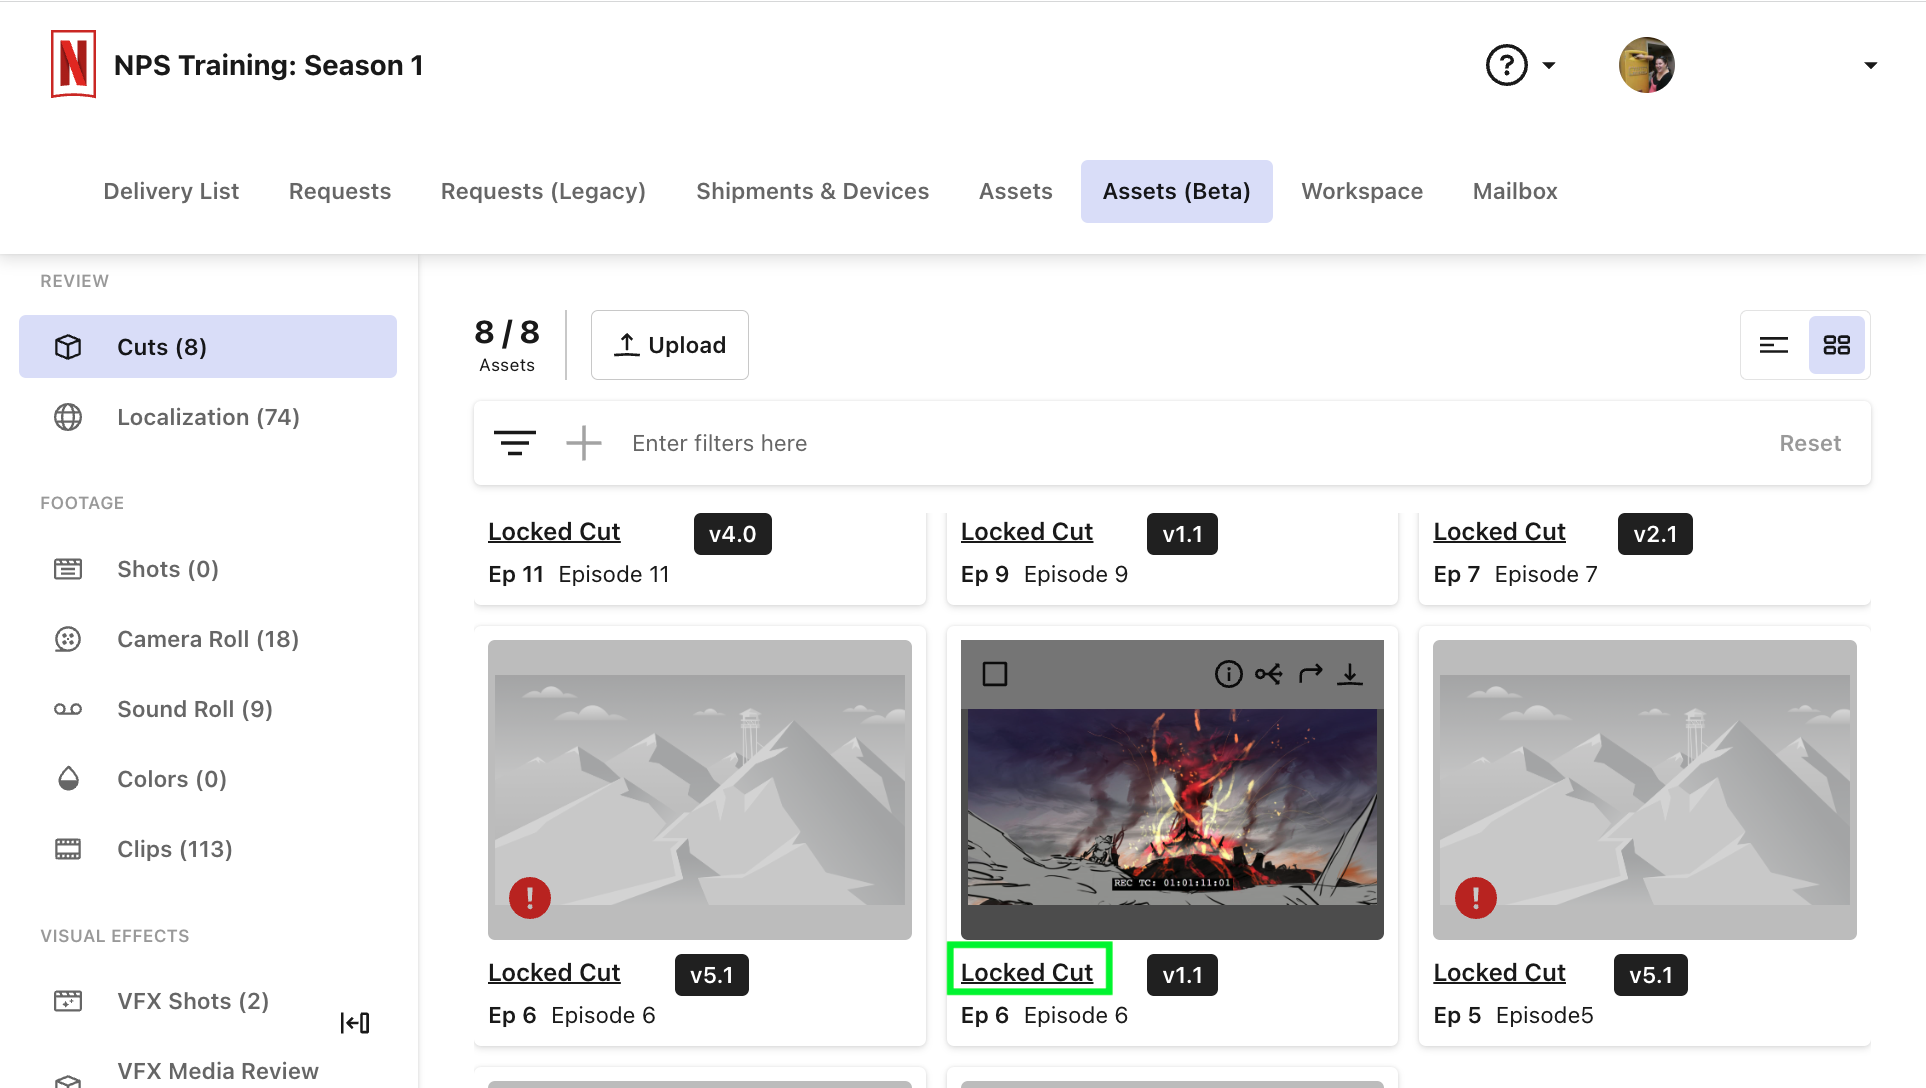Open Locked Cut link for Episode 7
This screenshot has height=1088, width=1926.
tap(1499, 532)
